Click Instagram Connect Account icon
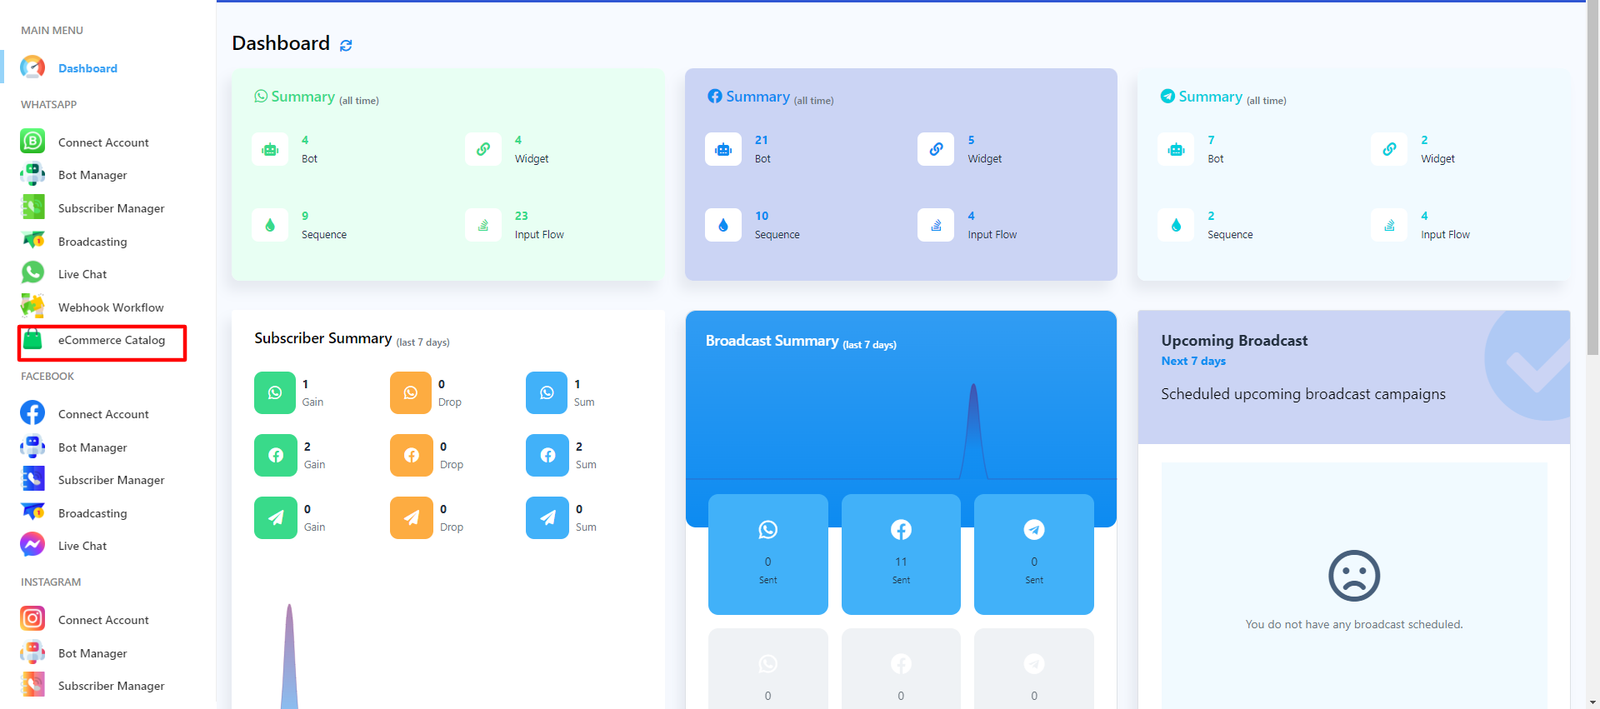This screenshot has height=709, width=1600. 32,619
